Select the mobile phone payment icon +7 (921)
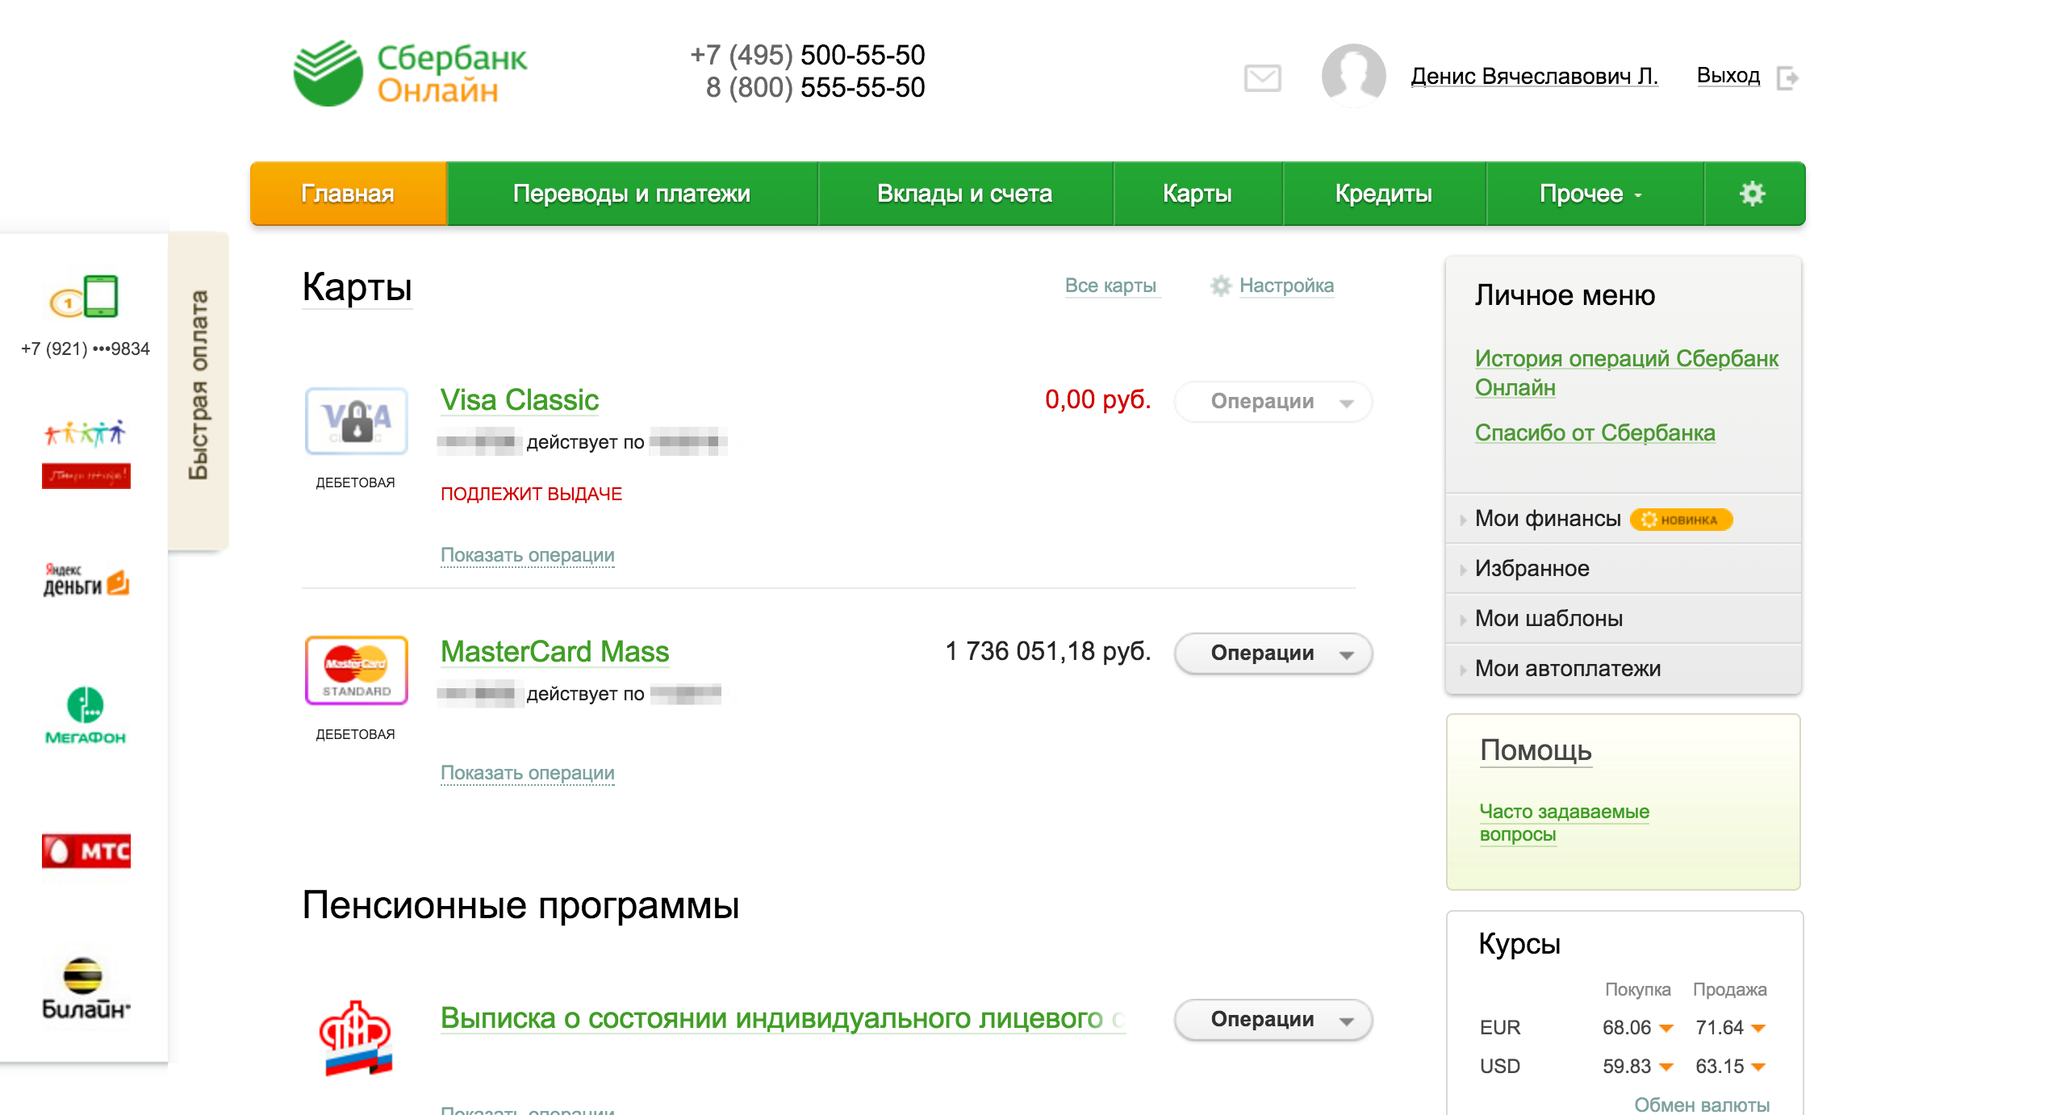The image size is (2048, 1115). click(x=85, y=296)
